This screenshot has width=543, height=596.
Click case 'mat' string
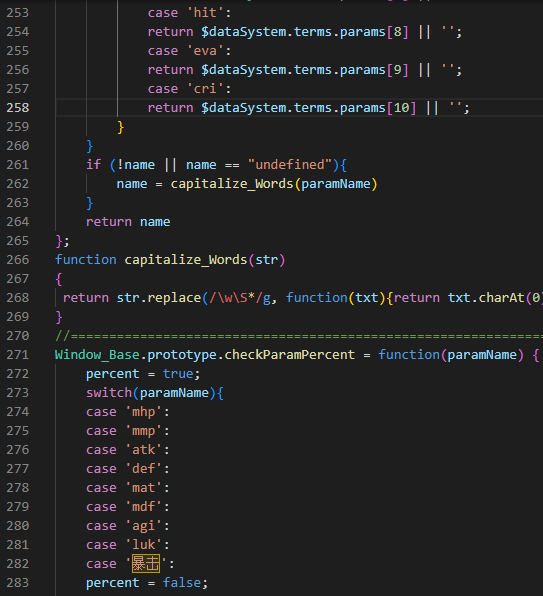143,488
